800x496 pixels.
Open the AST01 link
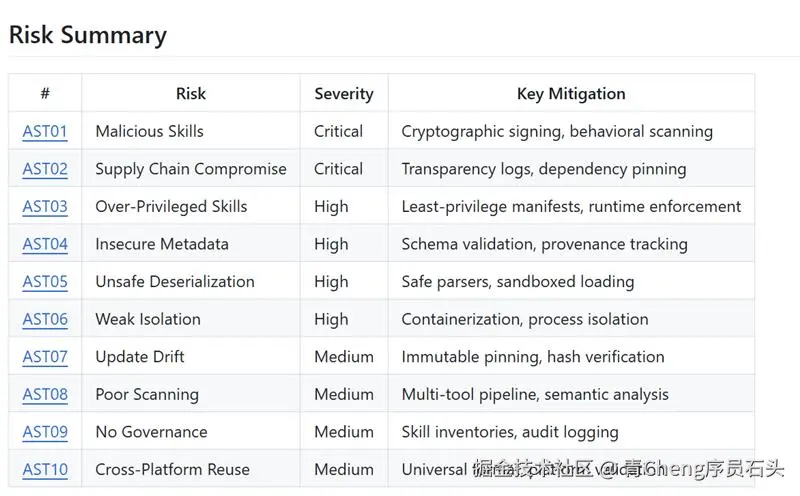tap(45, 131)
